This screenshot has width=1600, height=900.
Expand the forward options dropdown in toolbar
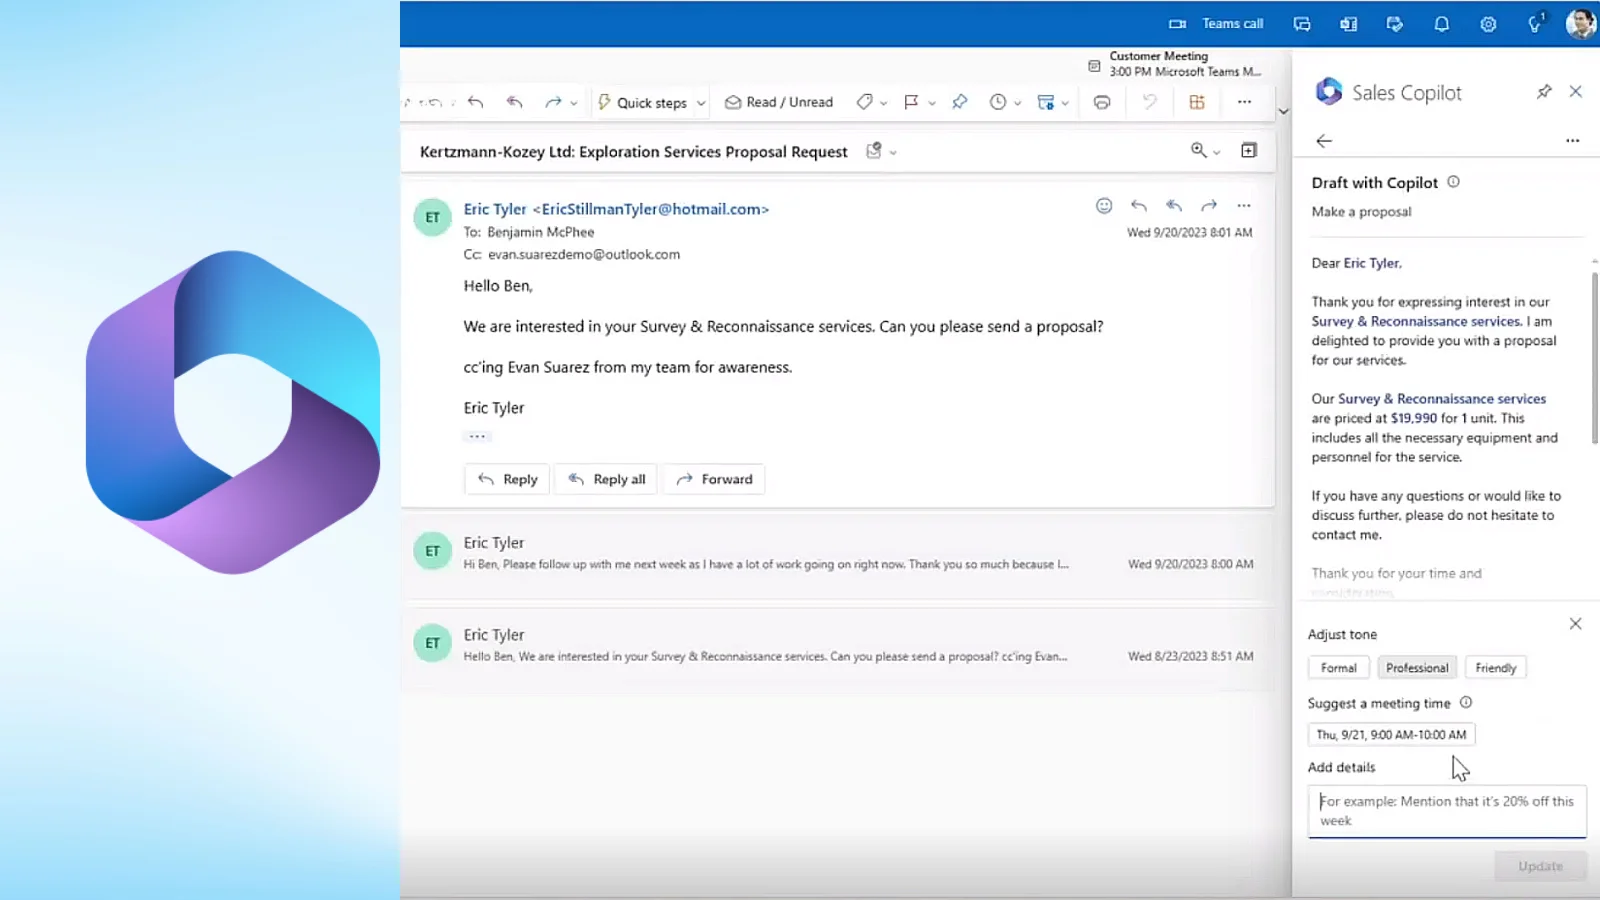tap(574, 103)
